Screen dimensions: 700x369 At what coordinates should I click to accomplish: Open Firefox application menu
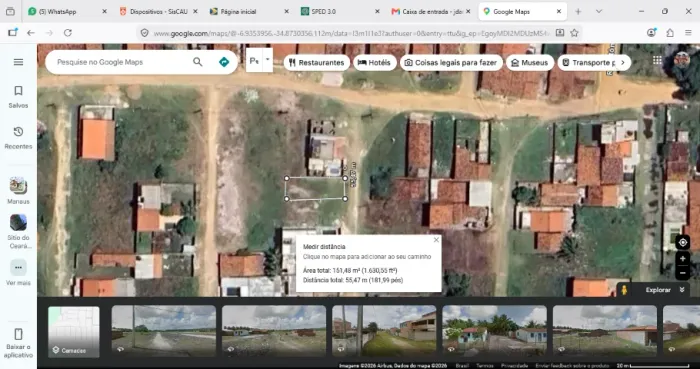(688, 33)
